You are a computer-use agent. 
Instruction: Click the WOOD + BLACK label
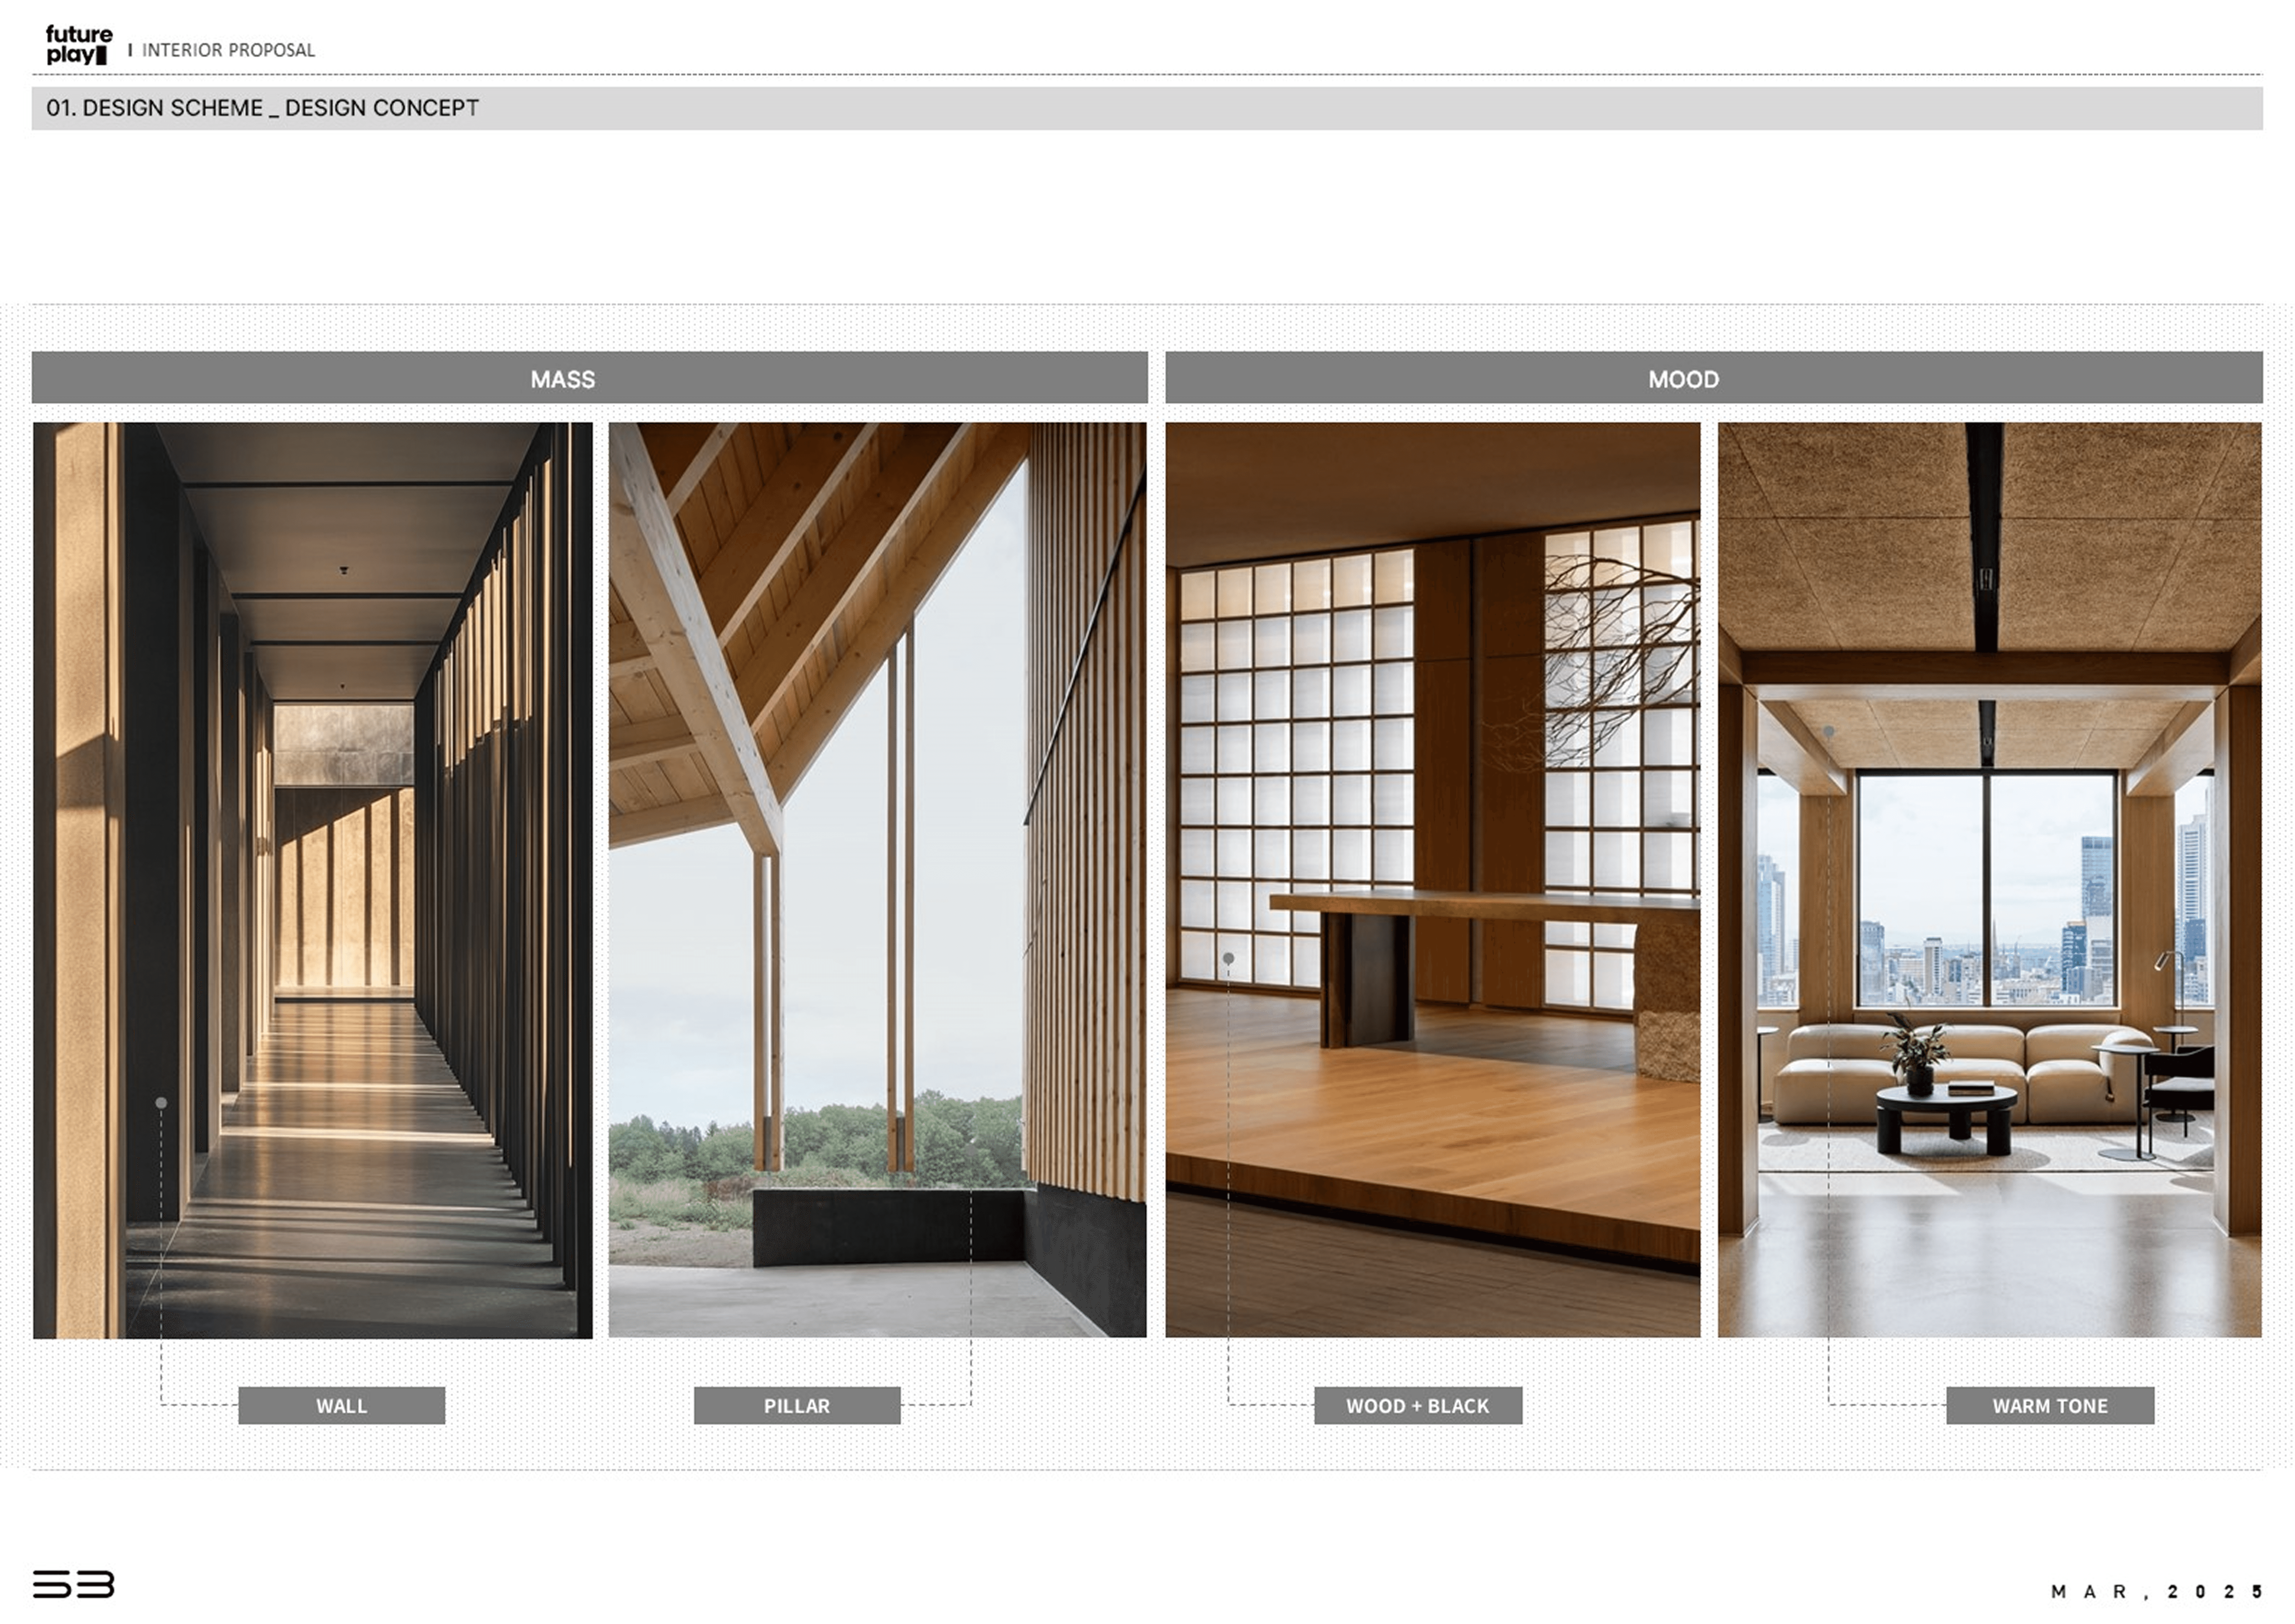1417,1405
